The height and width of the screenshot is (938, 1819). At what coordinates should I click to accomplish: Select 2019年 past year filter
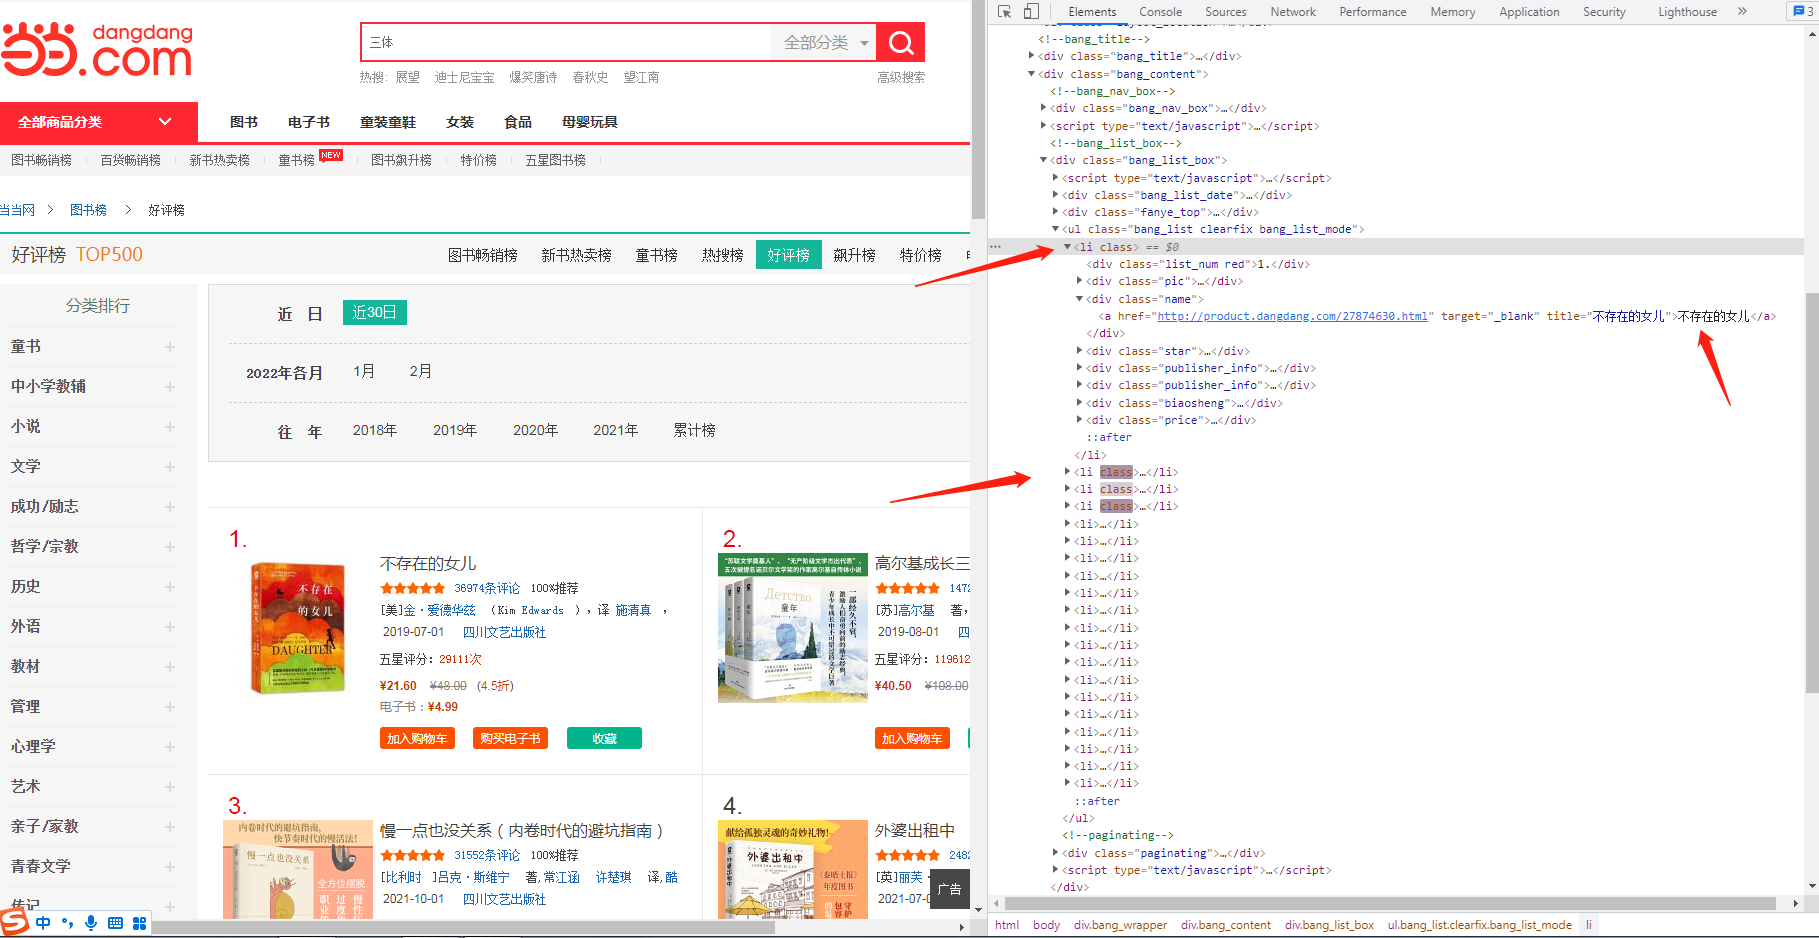[455, 430]
